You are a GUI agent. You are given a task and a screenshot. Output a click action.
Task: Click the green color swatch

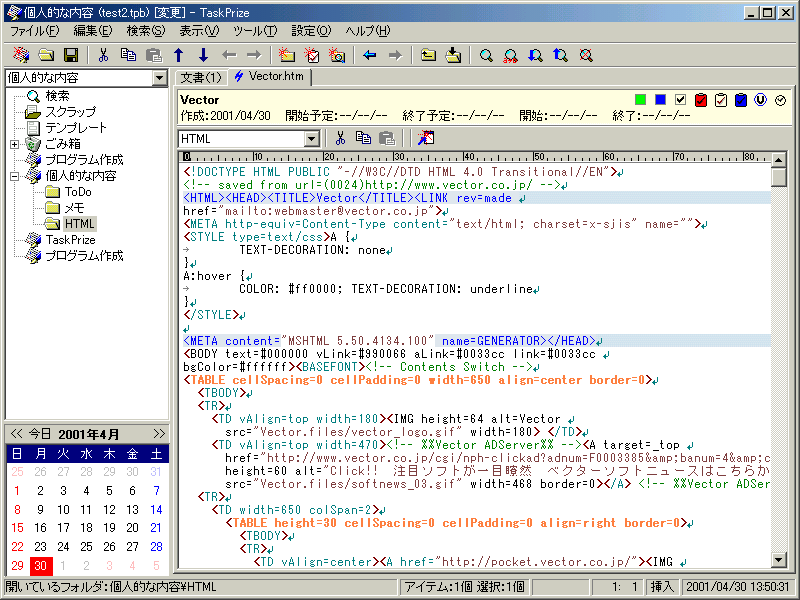pos(640,99)
